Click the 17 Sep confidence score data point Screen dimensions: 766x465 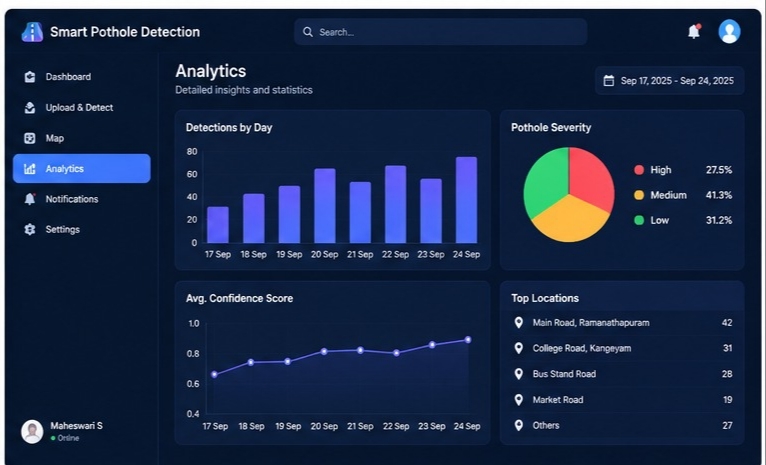[x=214, y=375]
